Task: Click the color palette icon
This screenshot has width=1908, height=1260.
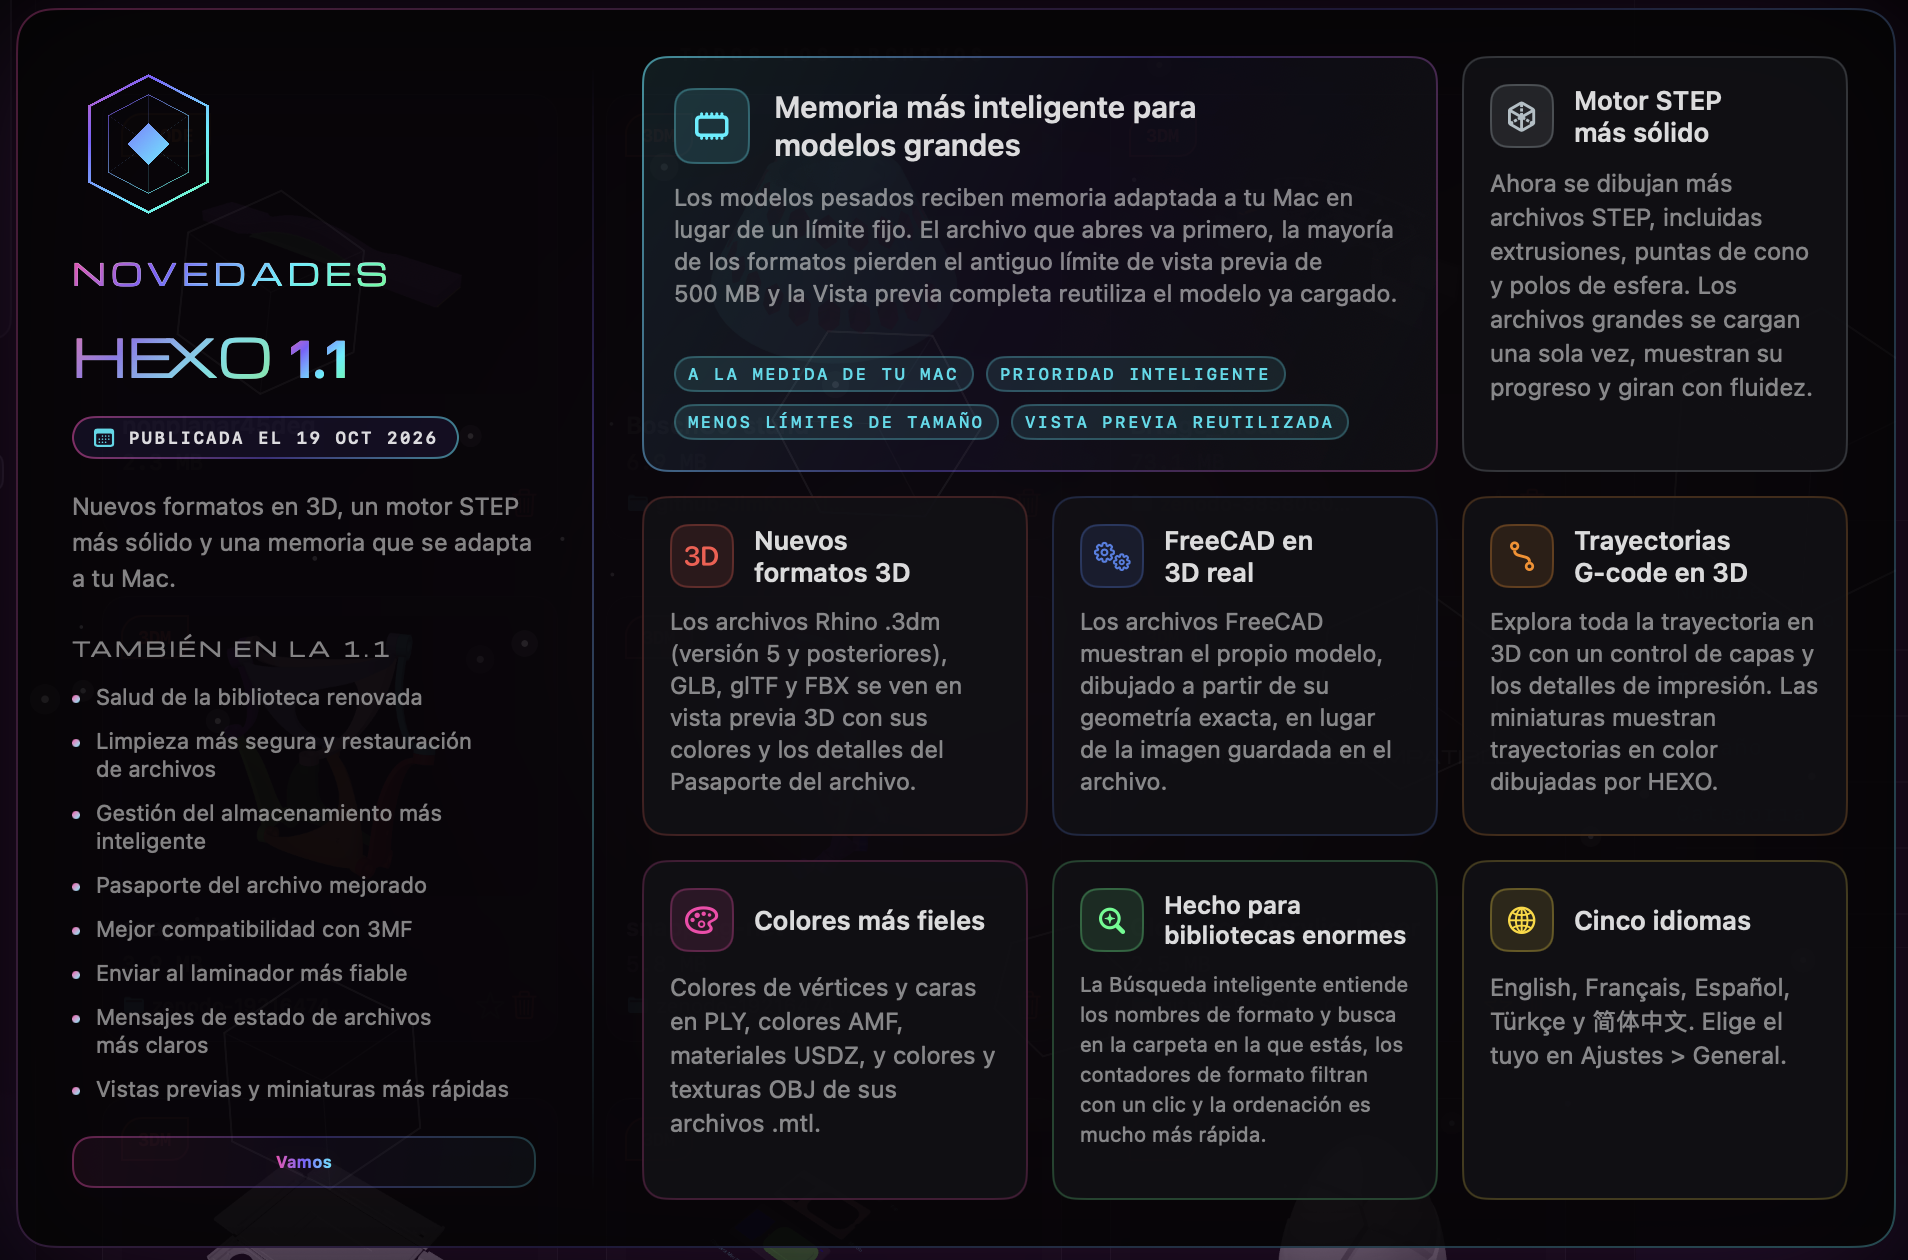Action: (x=701, y=920)
